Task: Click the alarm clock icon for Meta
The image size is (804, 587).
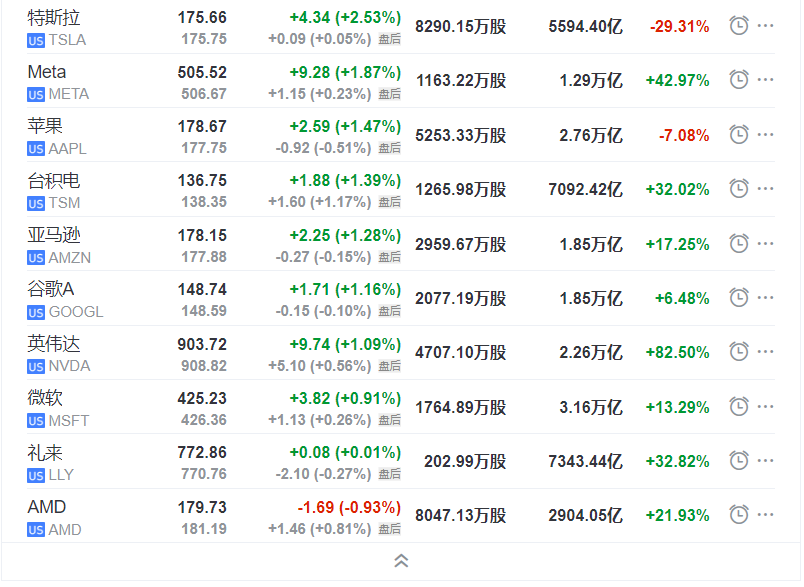Action: click(x=738, y=80)
